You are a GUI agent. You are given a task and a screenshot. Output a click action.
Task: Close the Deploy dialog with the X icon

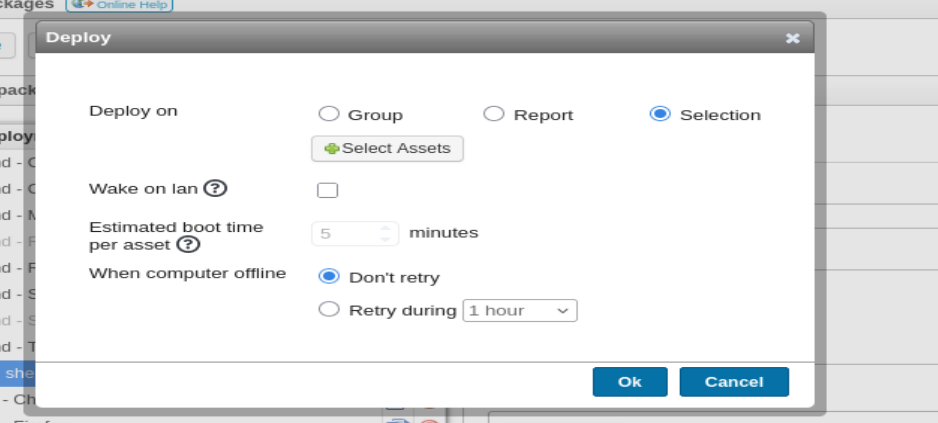(793, 38)
